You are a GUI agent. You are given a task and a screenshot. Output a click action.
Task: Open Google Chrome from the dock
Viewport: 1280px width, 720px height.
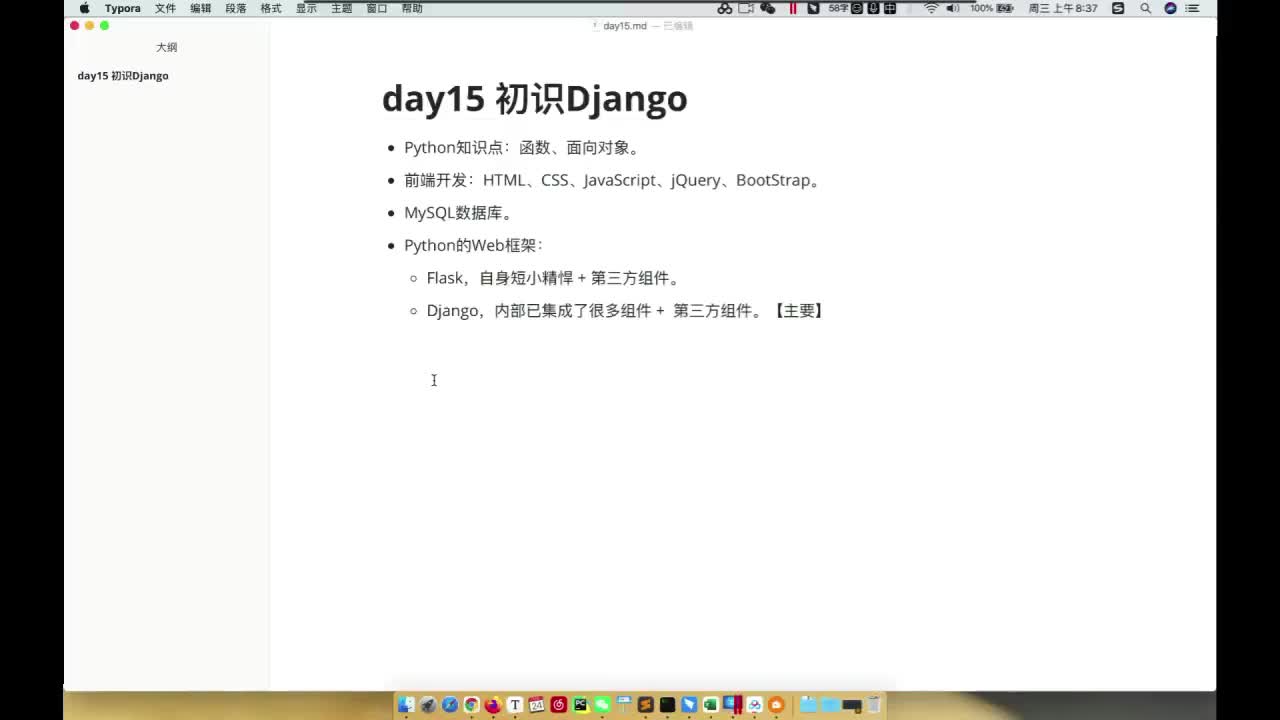pos(471,705)
